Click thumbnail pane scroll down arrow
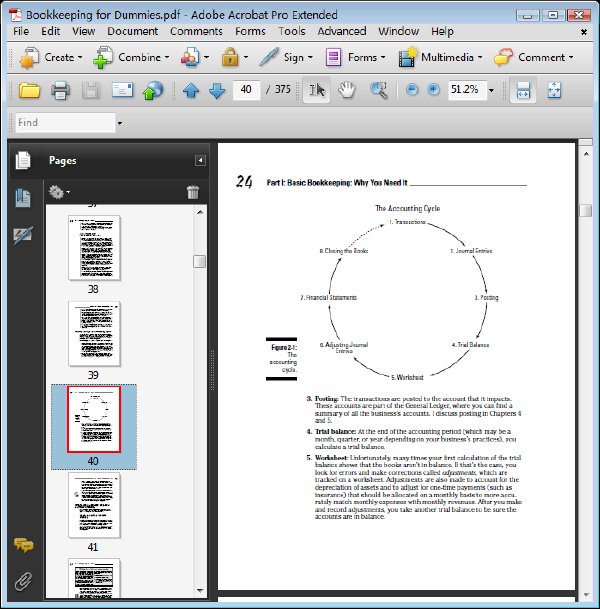The image size is (600, 609). tap(200, 591)
